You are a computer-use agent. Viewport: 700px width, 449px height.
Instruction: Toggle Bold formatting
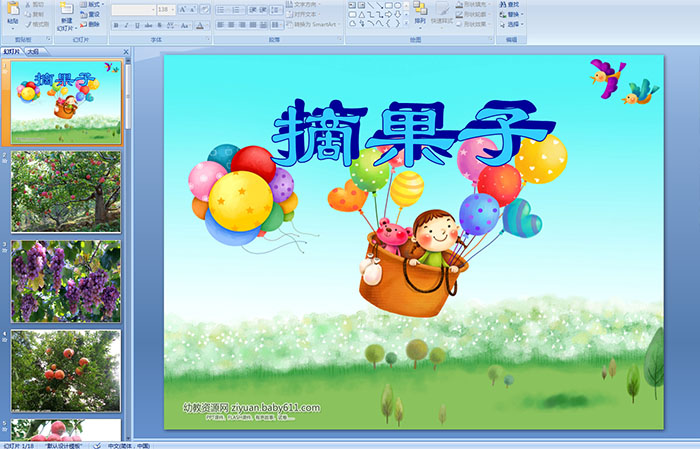[x=116, y=25]
